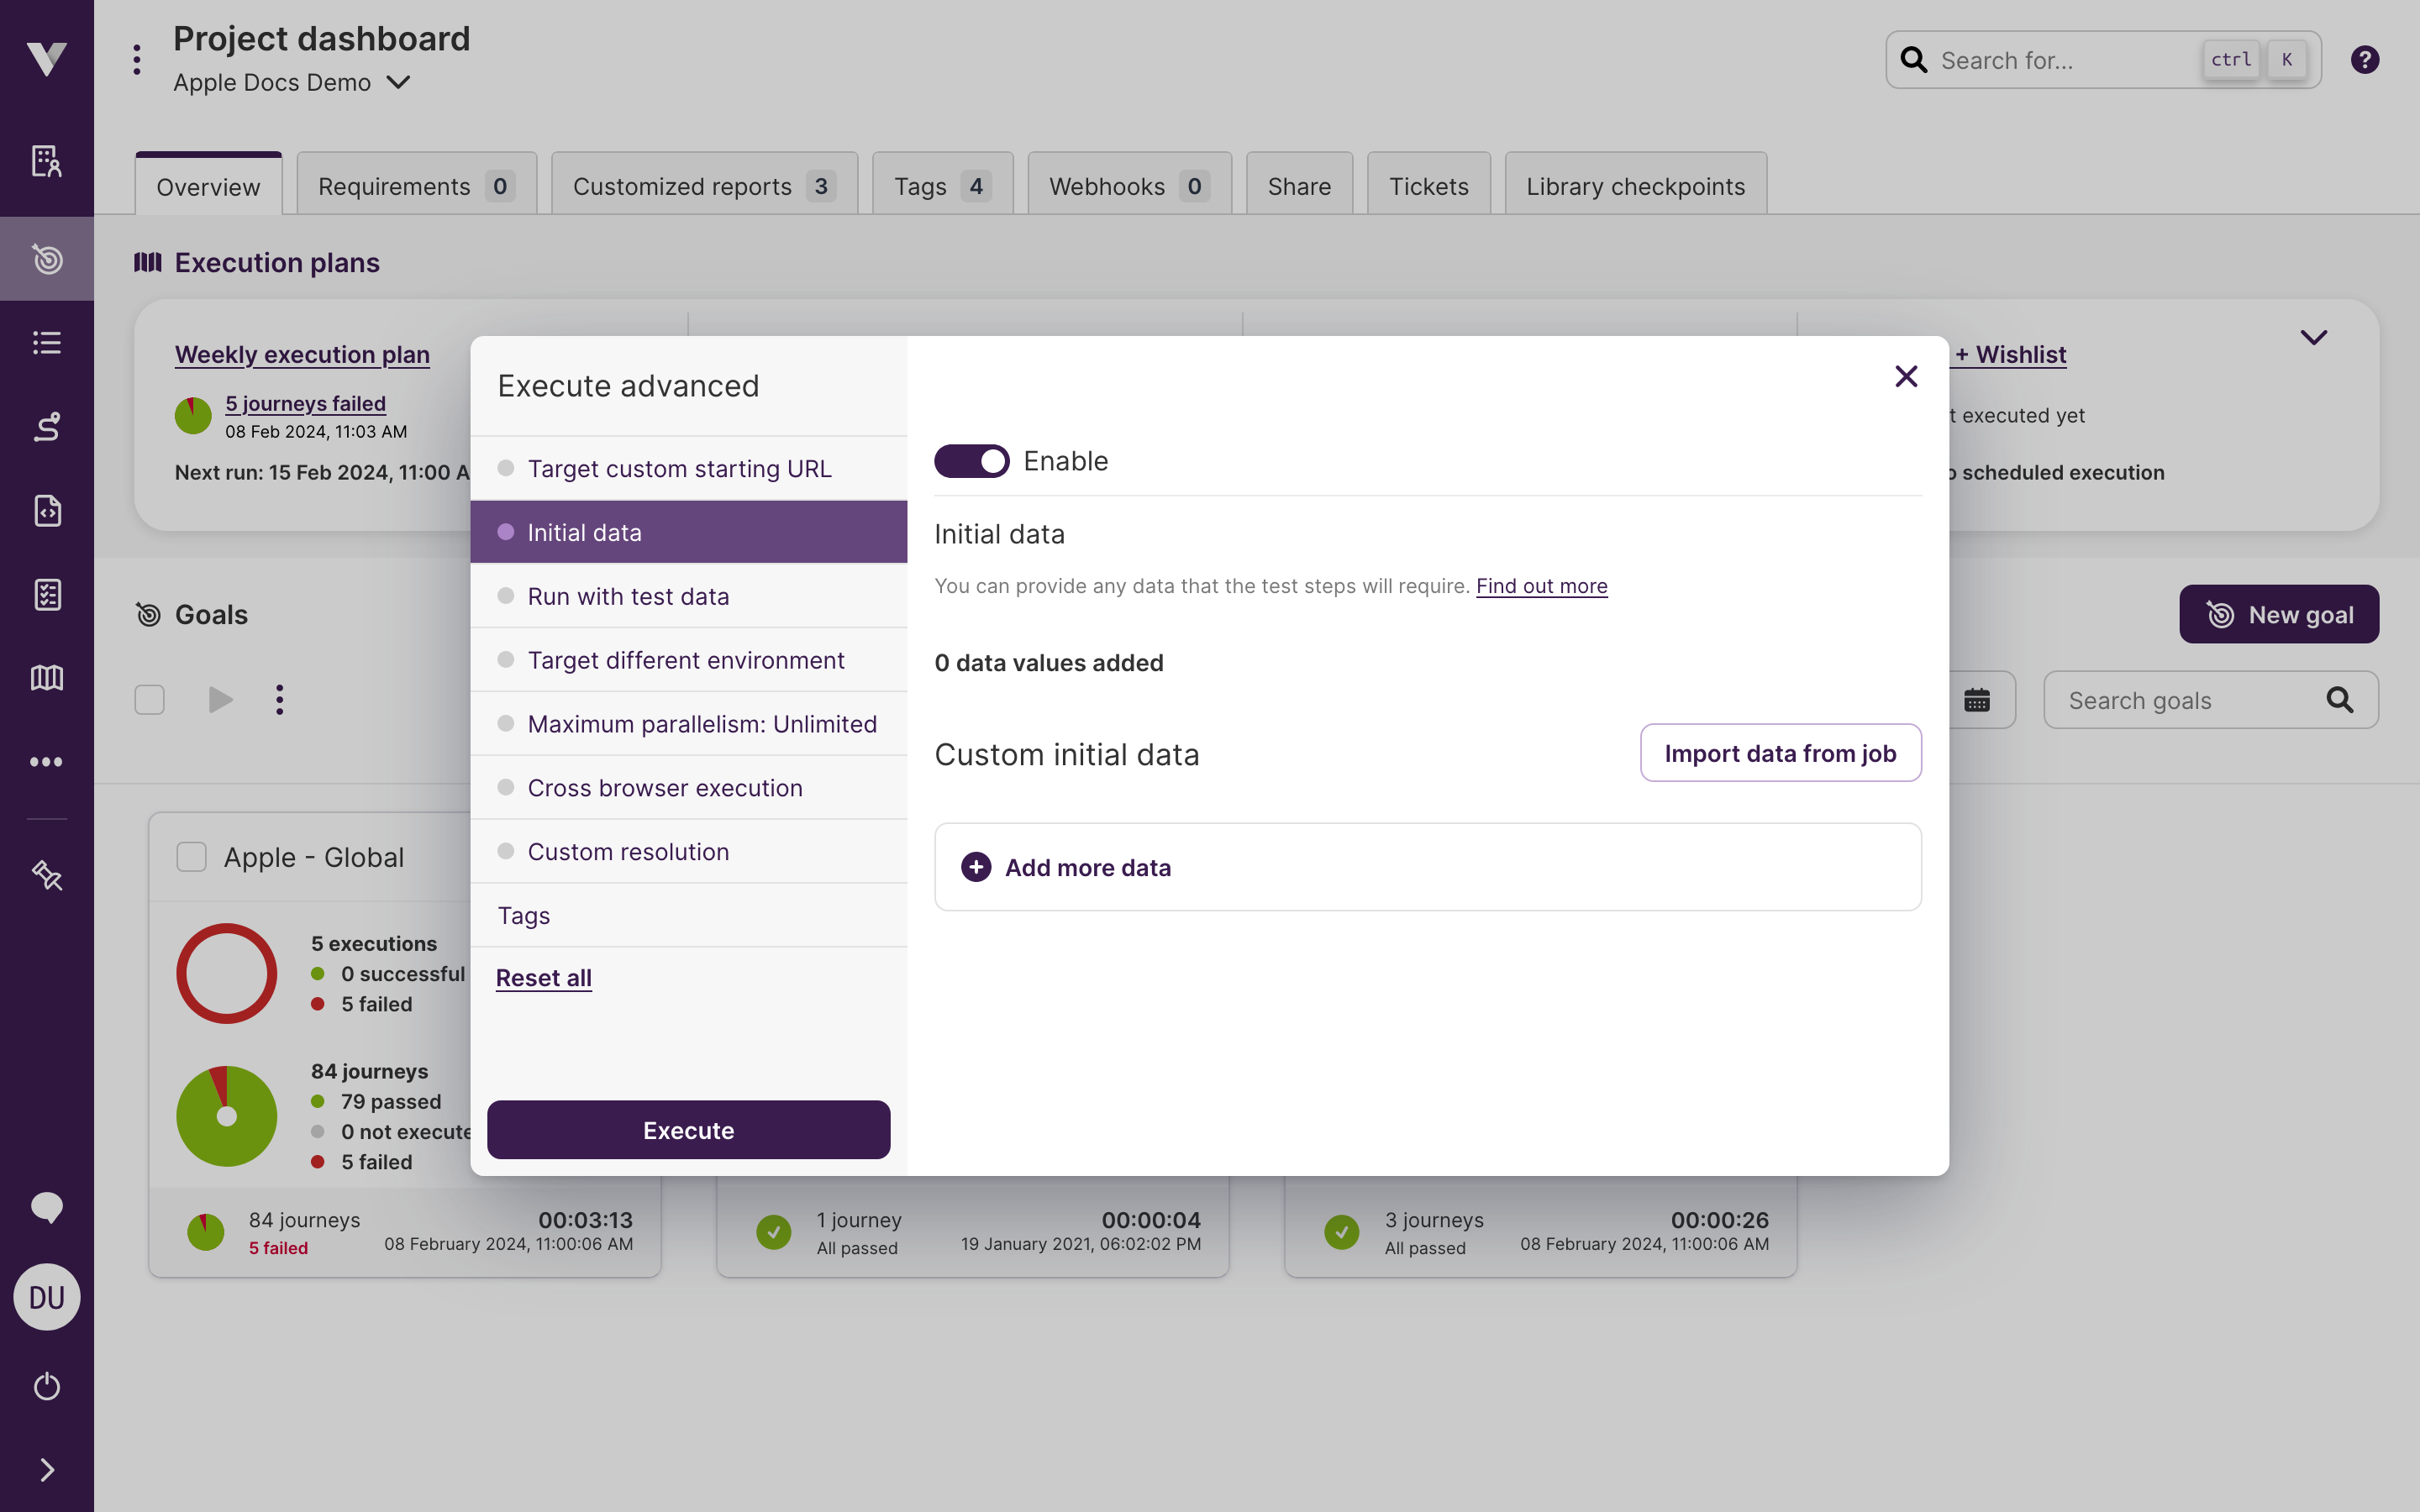The width and height of the screenshot is (2420, 1512).
Task: Select the map icon in sidebar
Action: tap(47, 678)
